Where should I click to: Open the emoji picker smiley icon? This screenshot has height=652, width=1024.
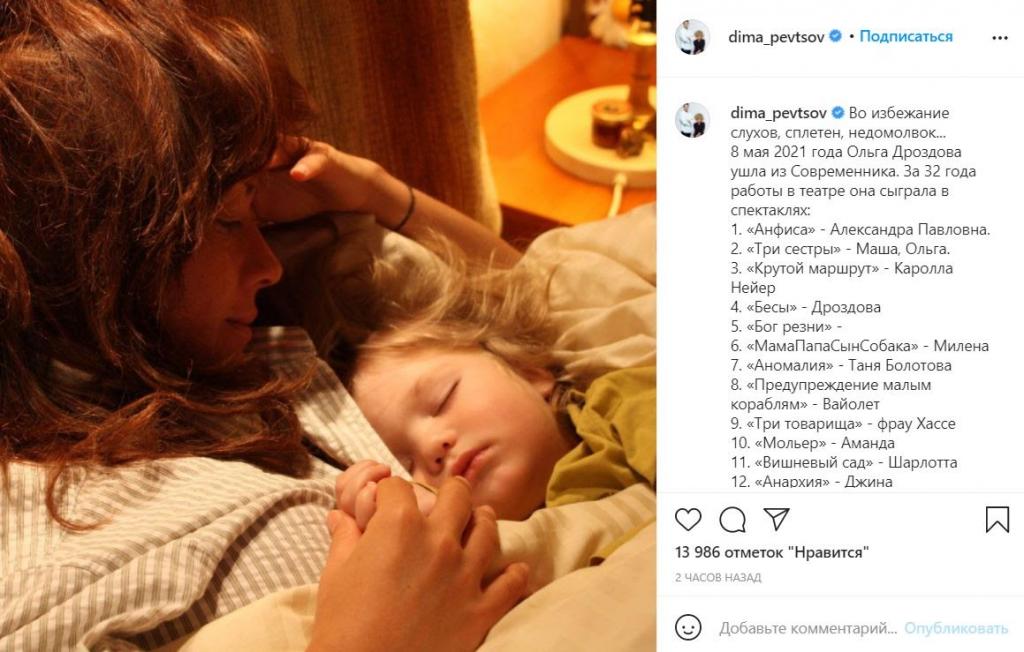[688, 627]
